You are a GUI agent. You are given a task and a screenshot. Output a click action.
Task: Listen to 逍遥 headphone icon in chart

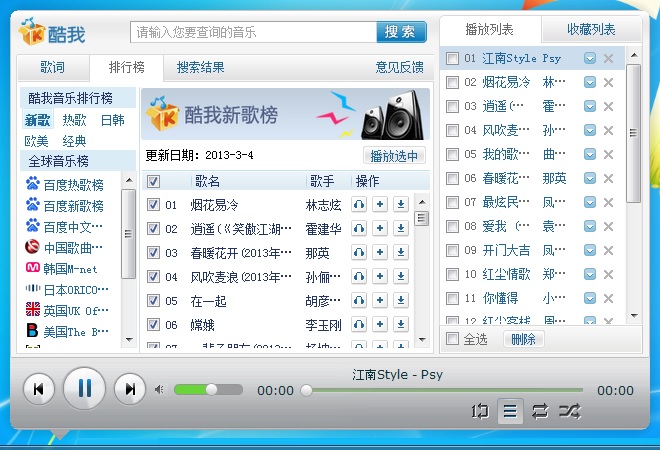point(359,229)
